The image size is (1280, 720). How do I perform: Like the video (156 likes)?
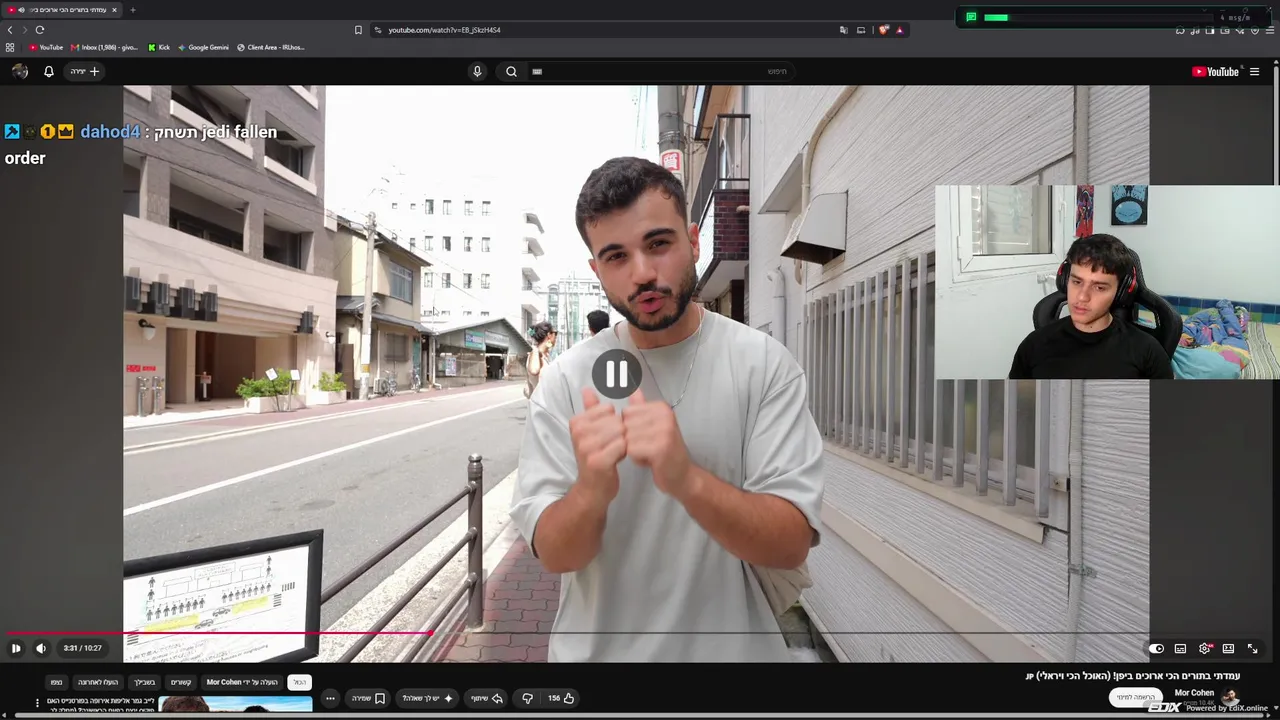tap(561, 698)
